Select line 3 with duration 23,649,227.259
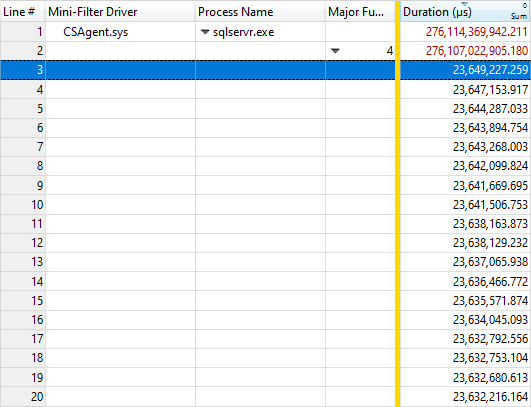 266,70
